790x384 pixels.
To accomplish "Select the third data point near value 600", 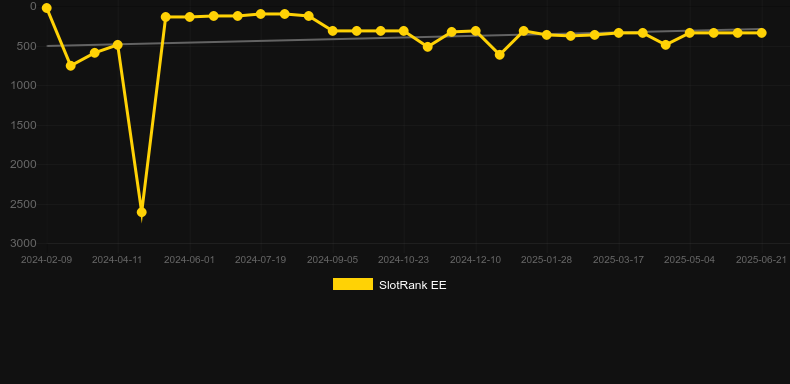I will (x=94, y=52).
